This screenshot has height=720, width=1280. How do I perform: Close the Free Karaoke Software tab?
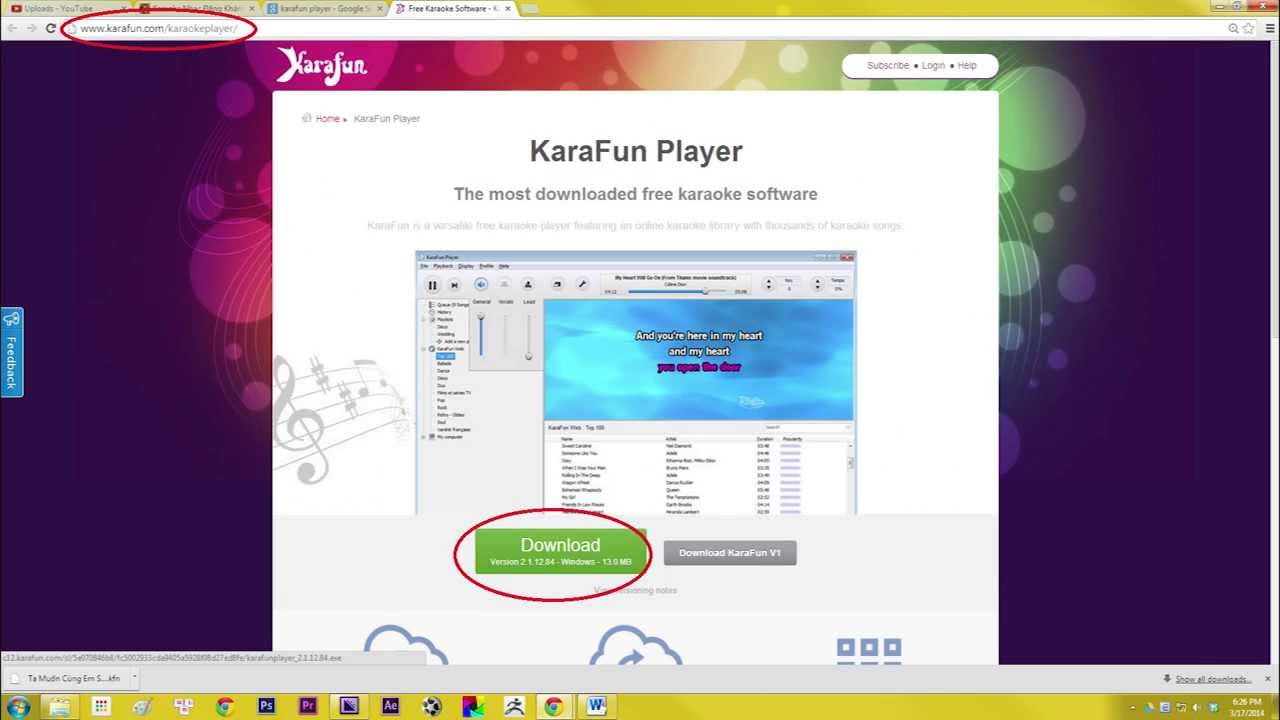pos(508,8)
